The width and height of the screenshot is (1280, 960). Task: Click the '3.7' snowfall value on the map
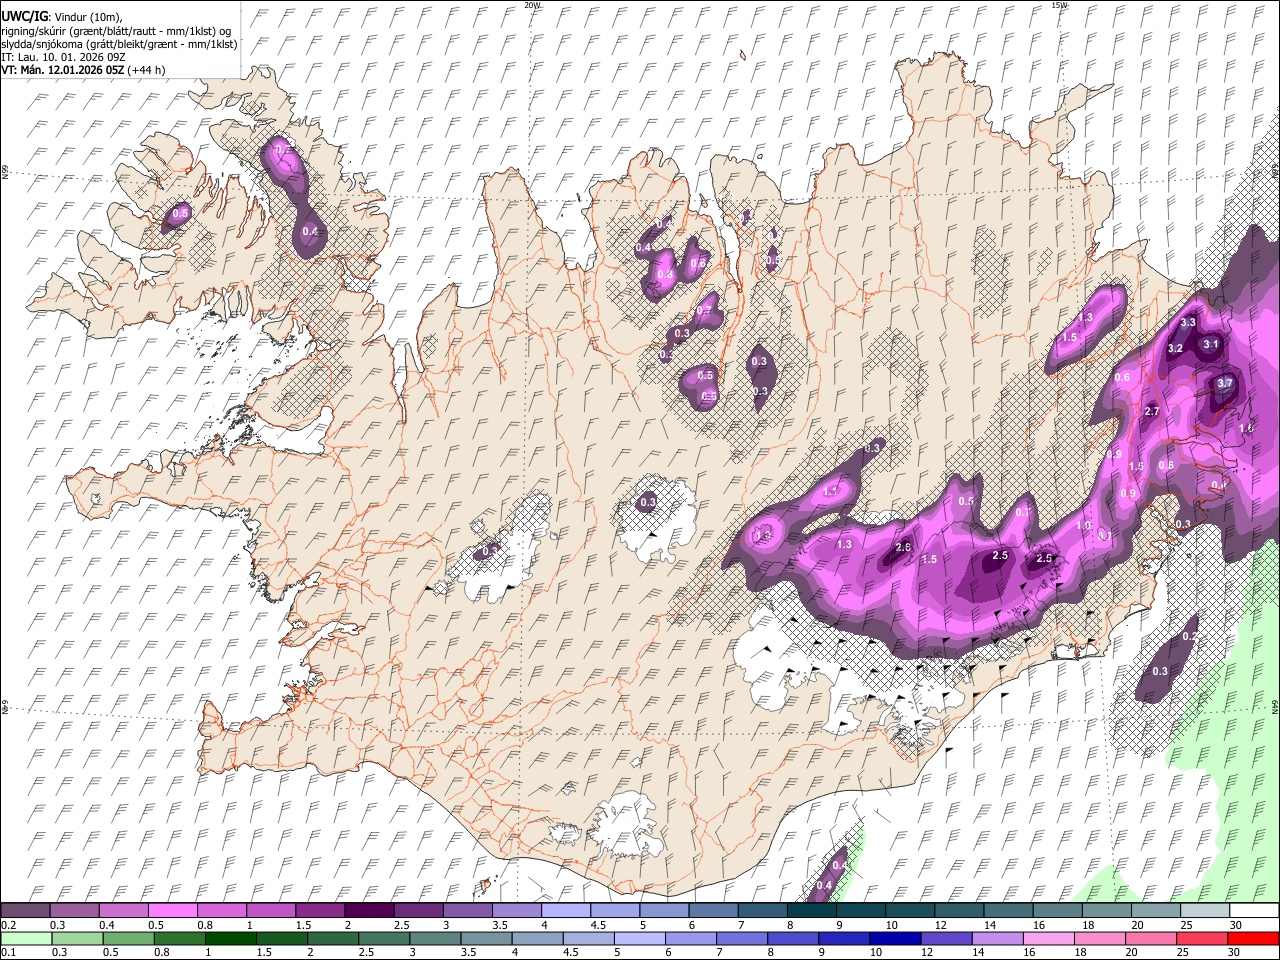click(1225, 383)
